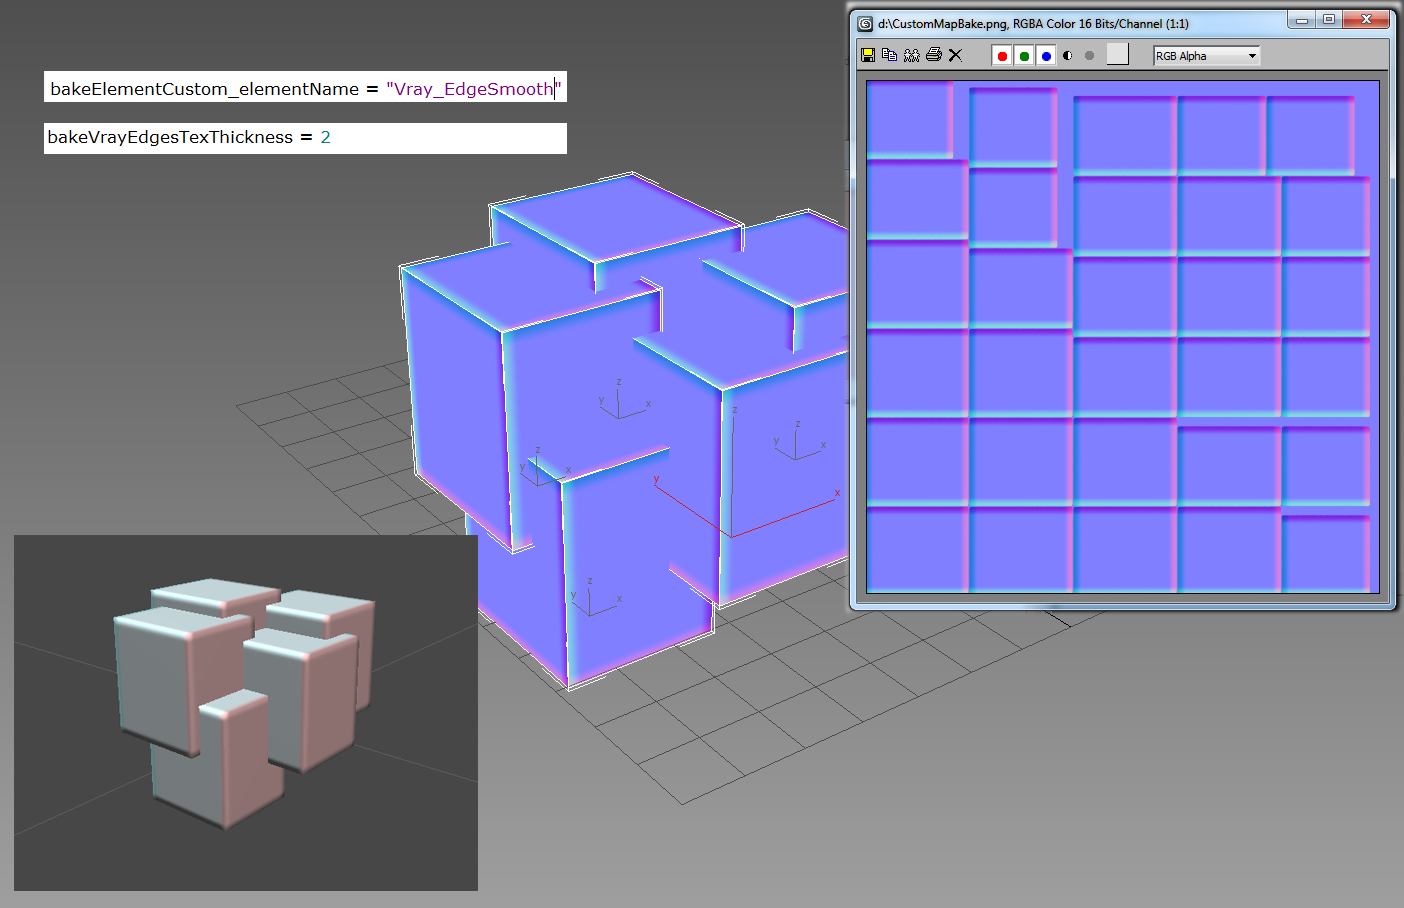This screenshot has height=908, width=1404.
Task: Minimize the CustomMapBake window
Action: click(1302, 19)
